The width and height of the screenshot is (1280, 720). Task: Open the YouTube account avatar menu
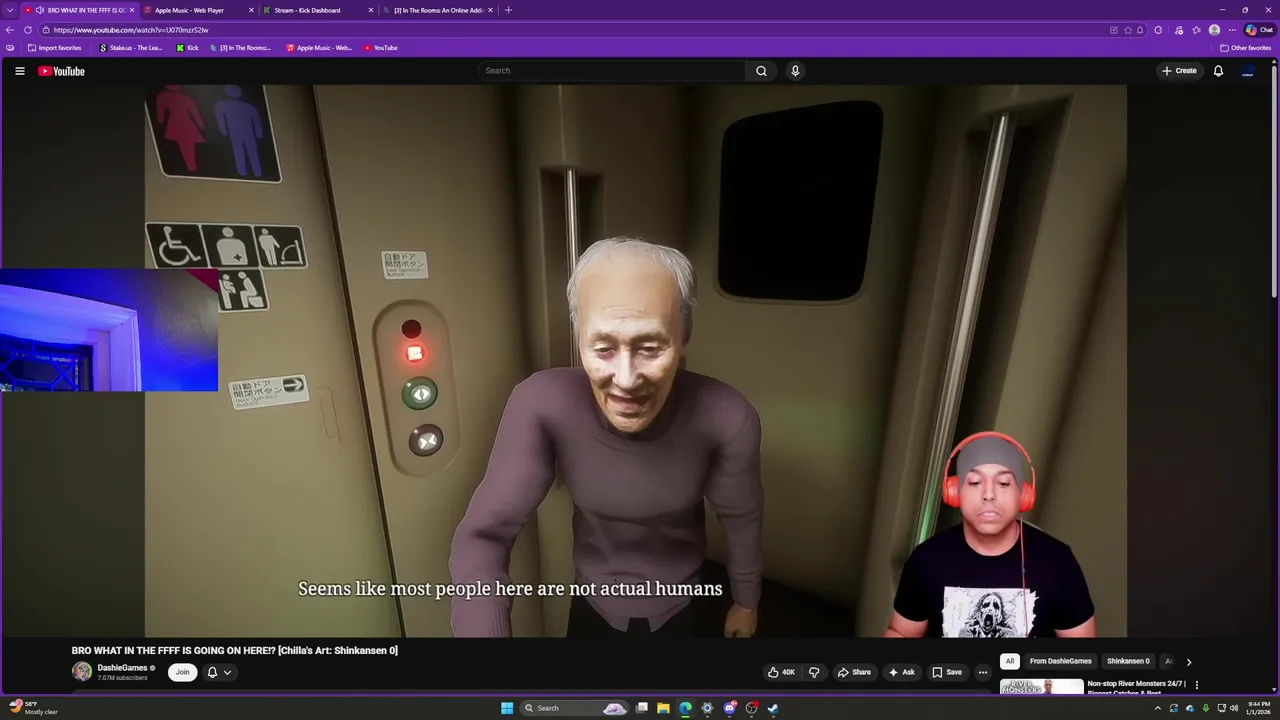click(1248, 71)
